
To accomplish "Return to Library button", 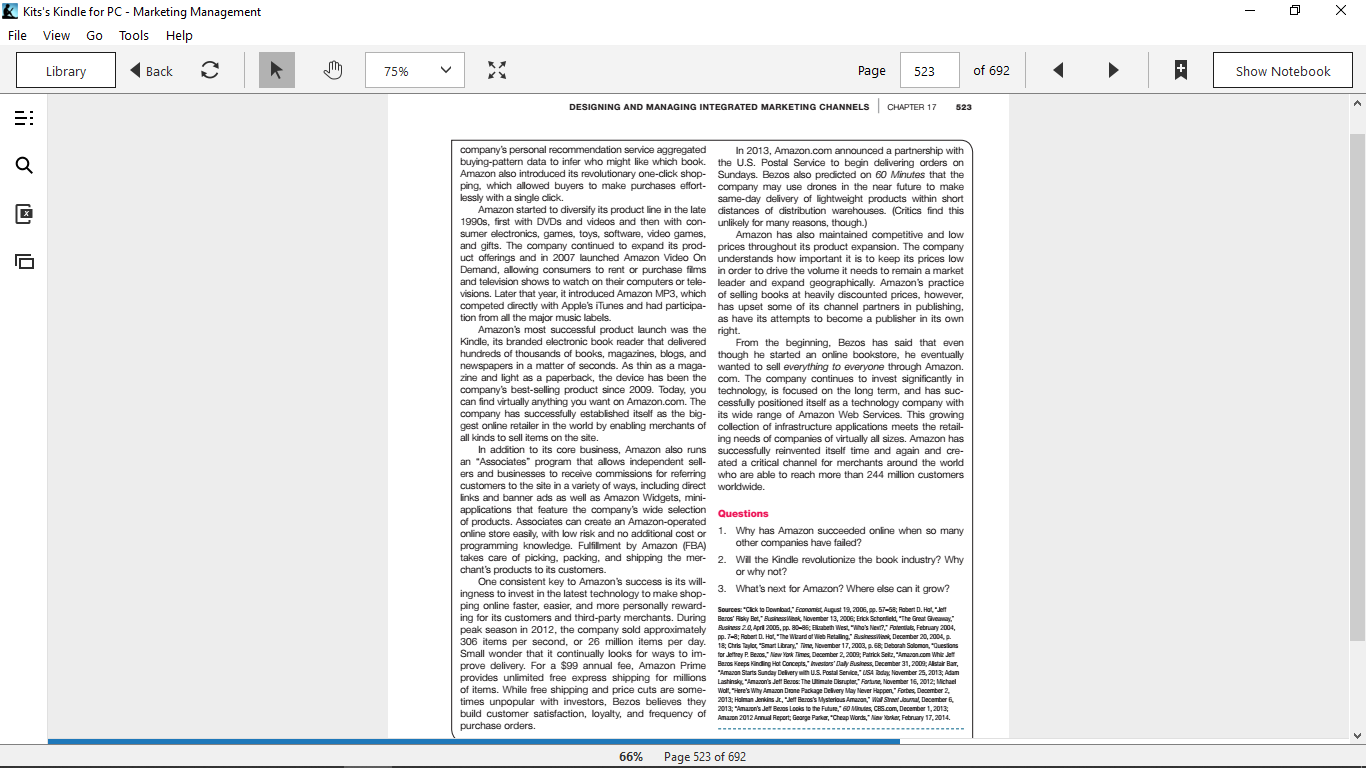I will point(66,70).
